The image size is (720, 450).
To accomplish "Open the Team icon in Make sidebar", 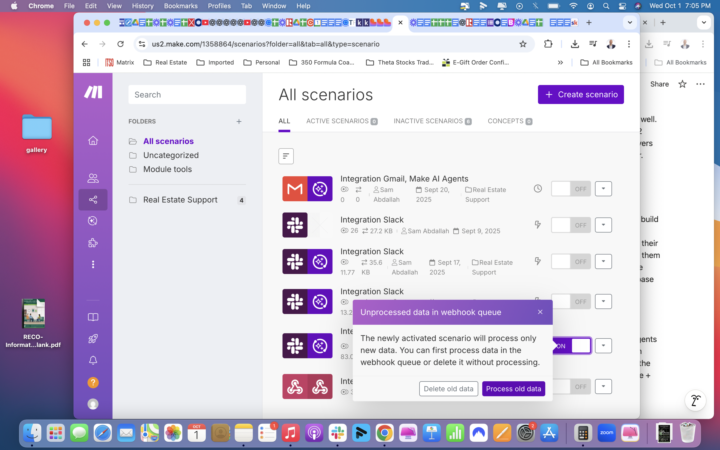I will click(93, 178).
